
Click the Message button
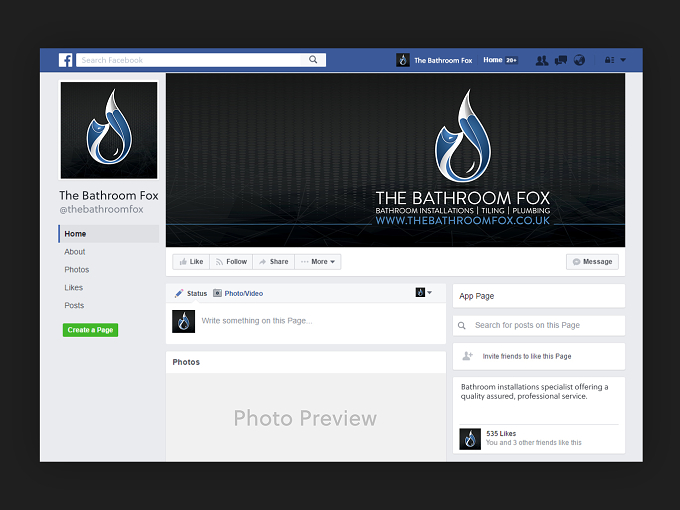pyautogui.click(x=592, y=262)
